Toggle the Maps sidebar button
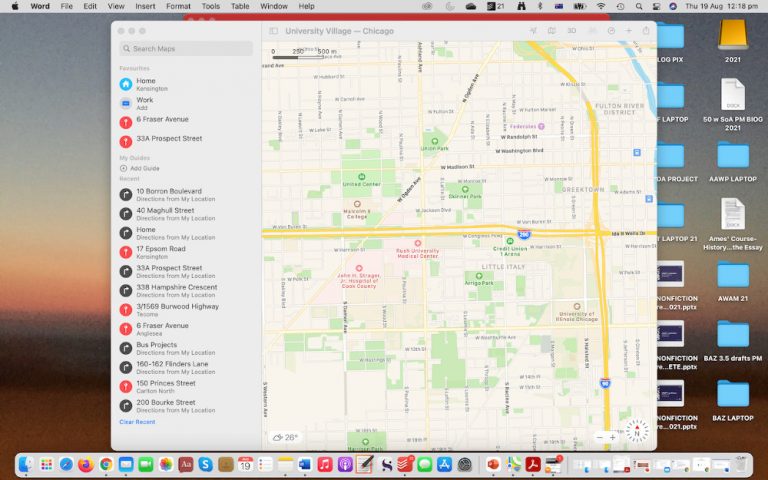 pyautogui.click(x=273, y=31)
